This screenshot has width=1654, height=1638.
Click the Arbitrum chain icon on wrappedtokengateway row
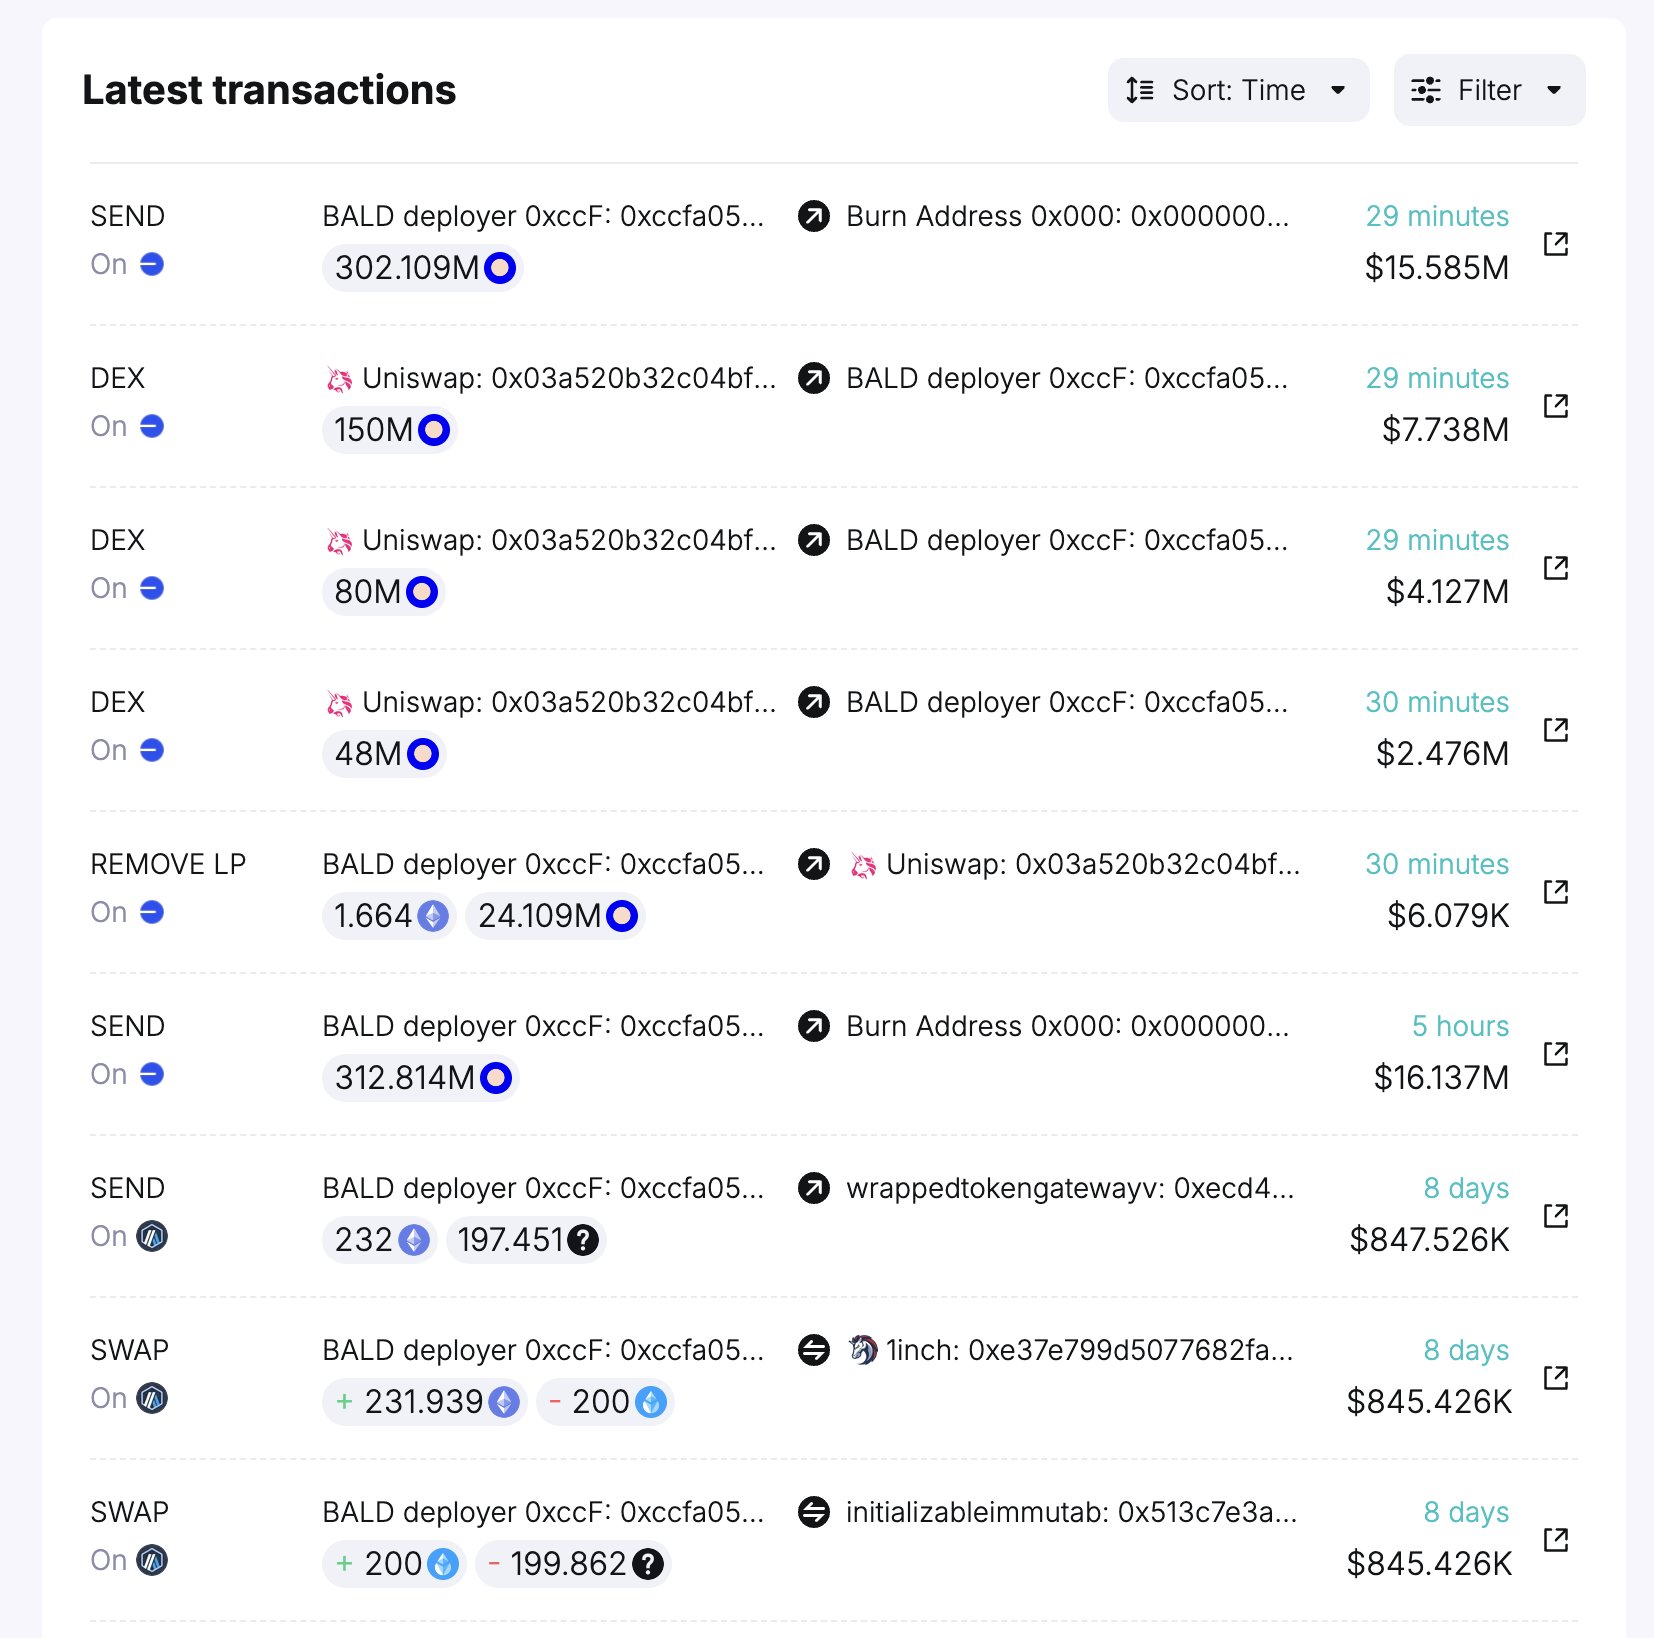[152, 1236]
